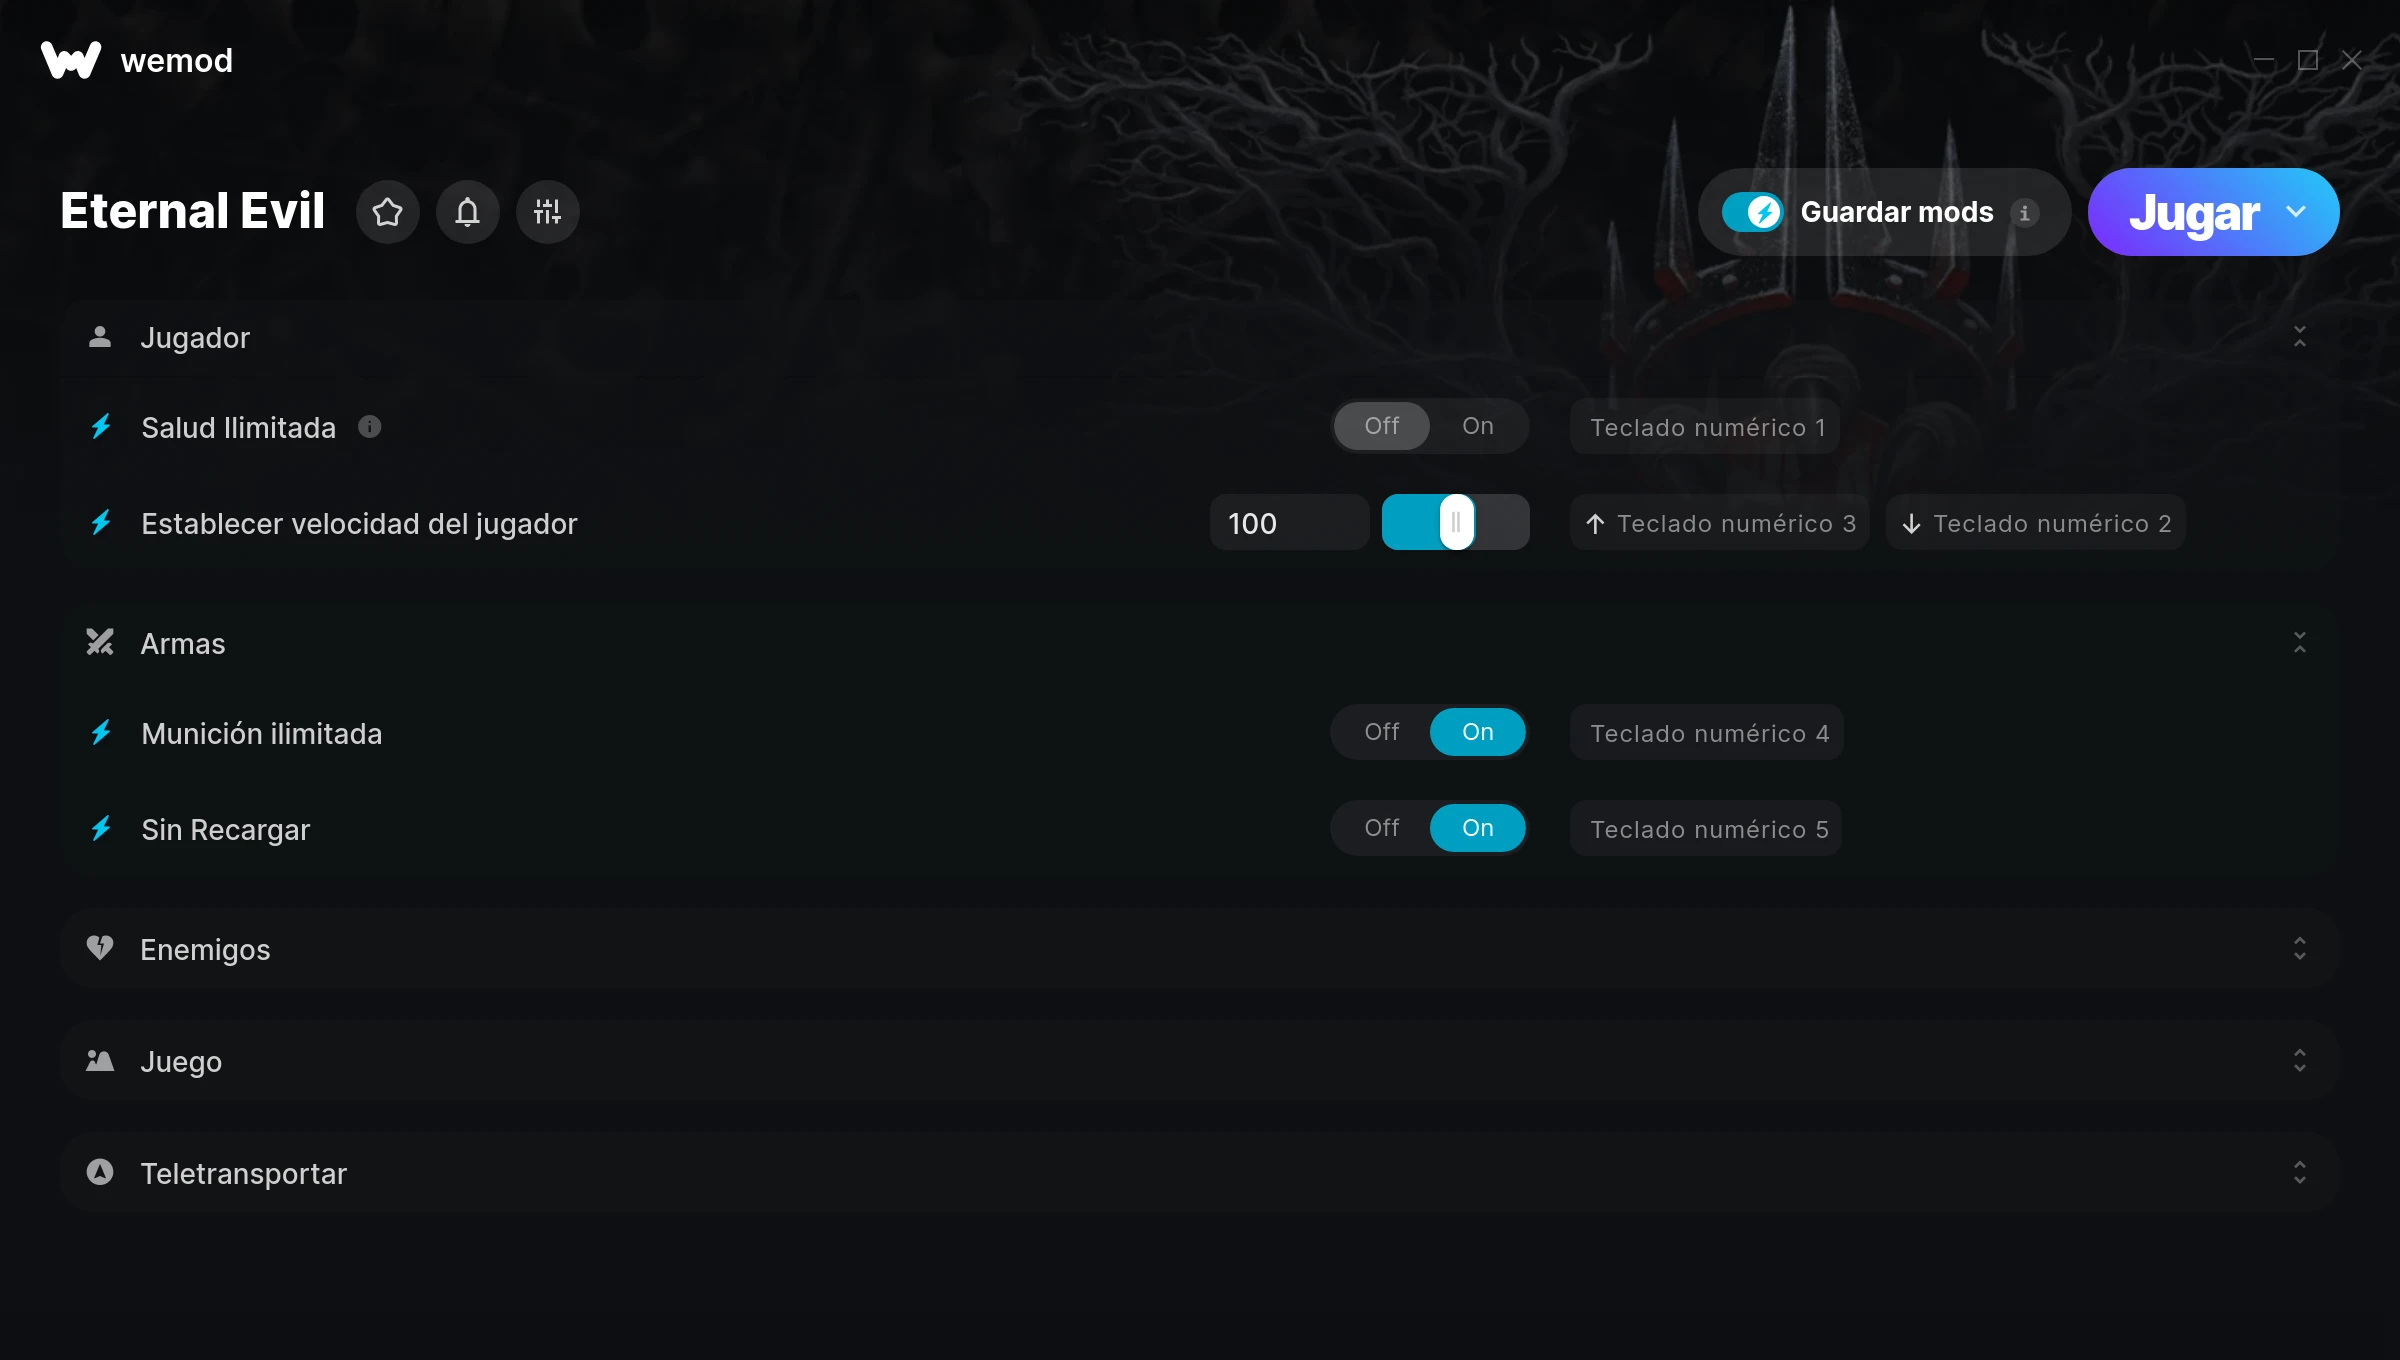Collapse the Jugador section
2400x1360 pixels.
click(2300, 336)
